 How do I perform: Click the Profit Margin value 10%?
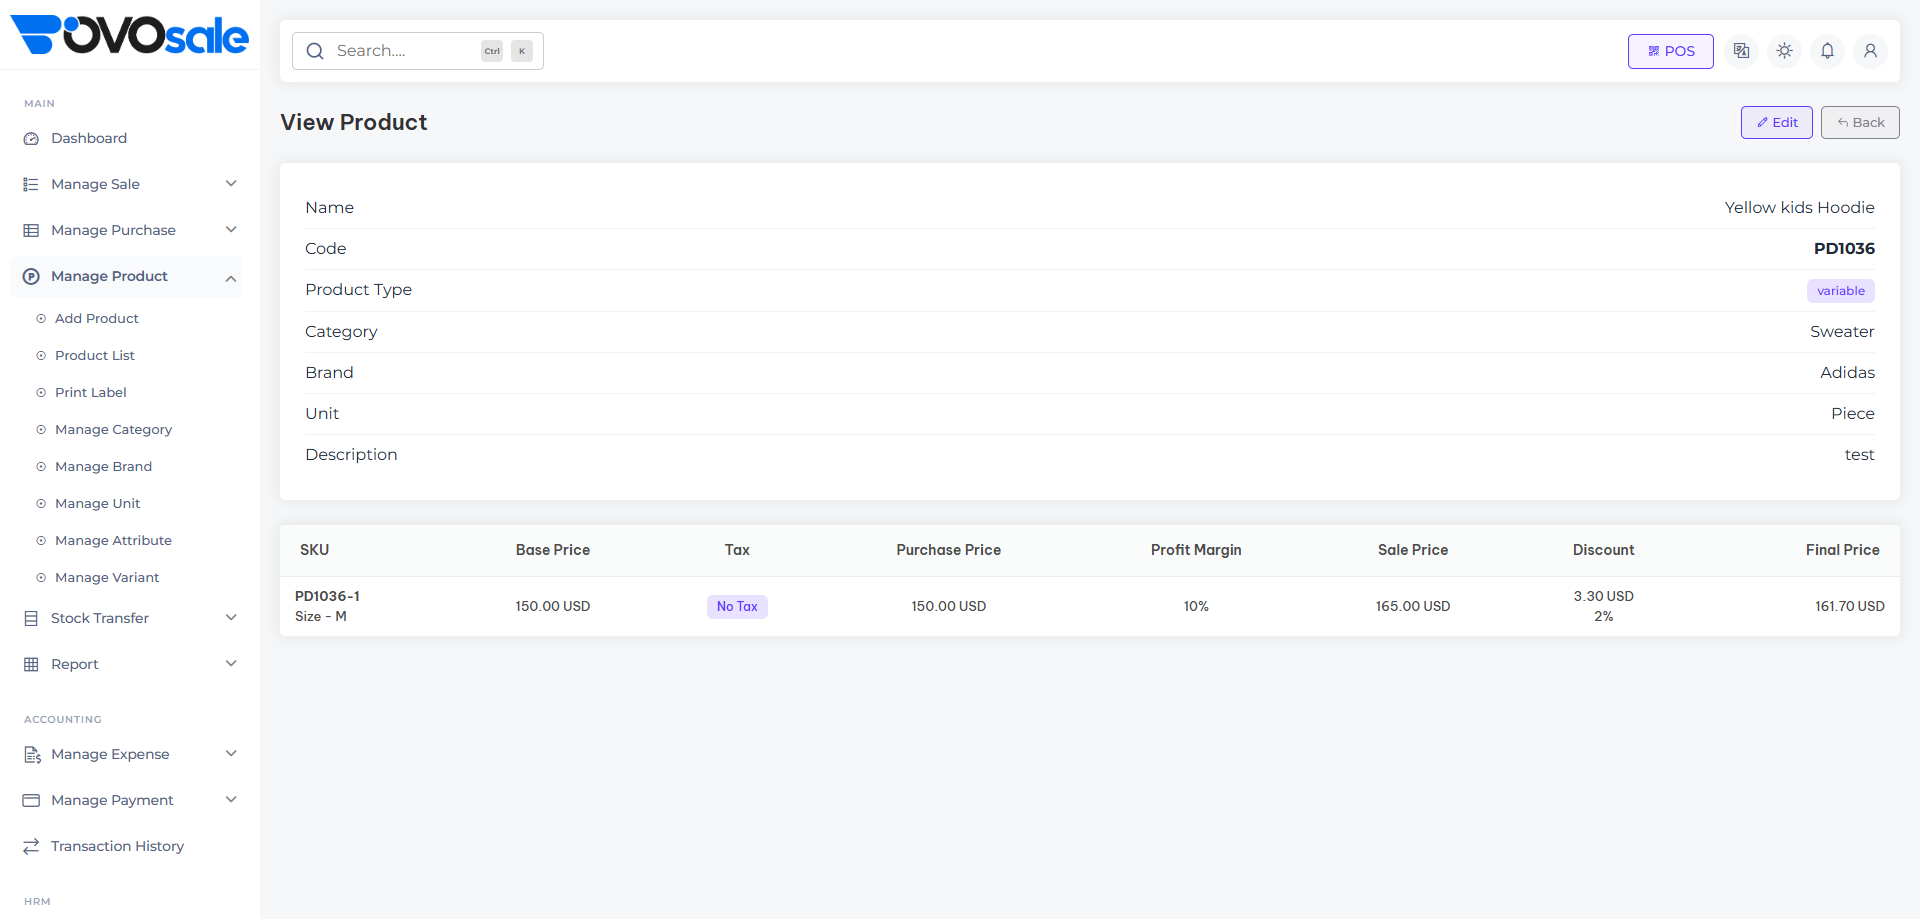click(1196, 607)
